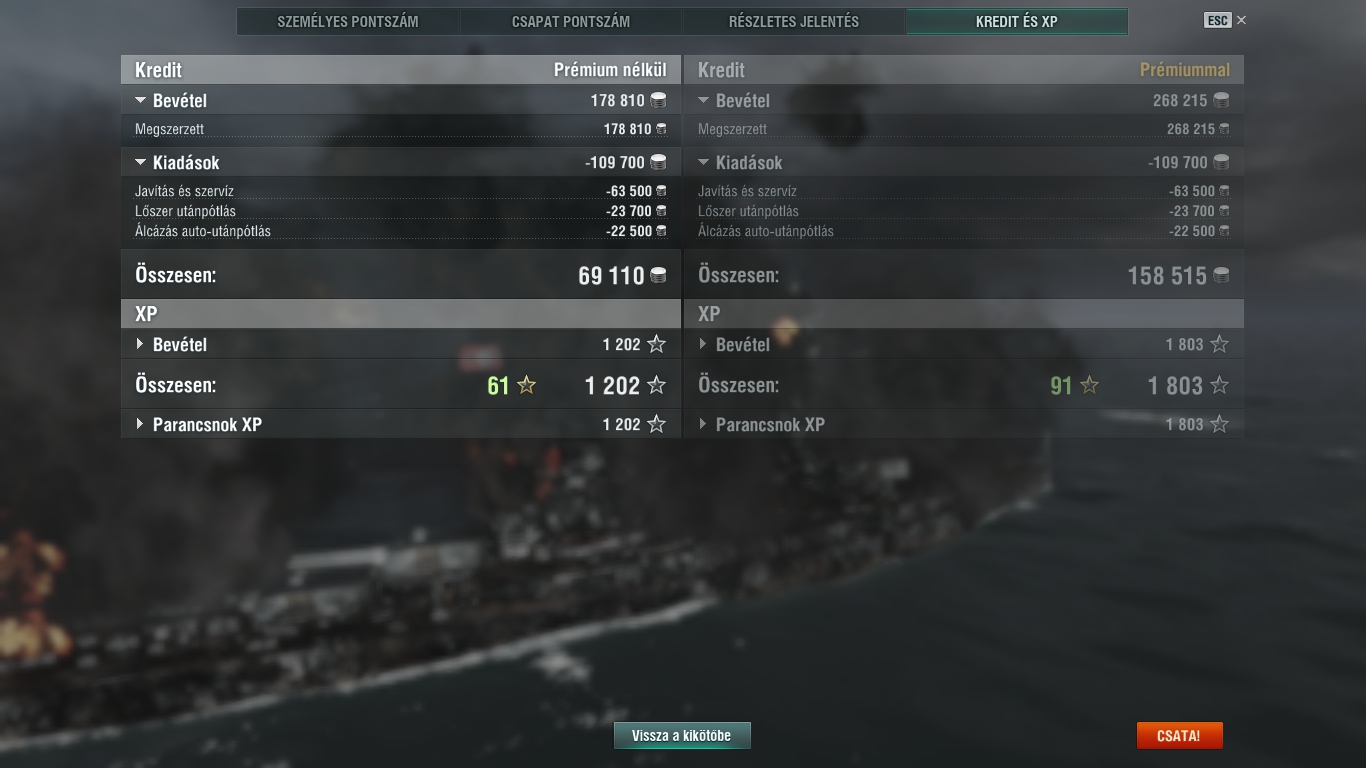Click the coin icon beside premium 158 515 total
This screenshot has width=1366, height=768.
point(1221,275)
